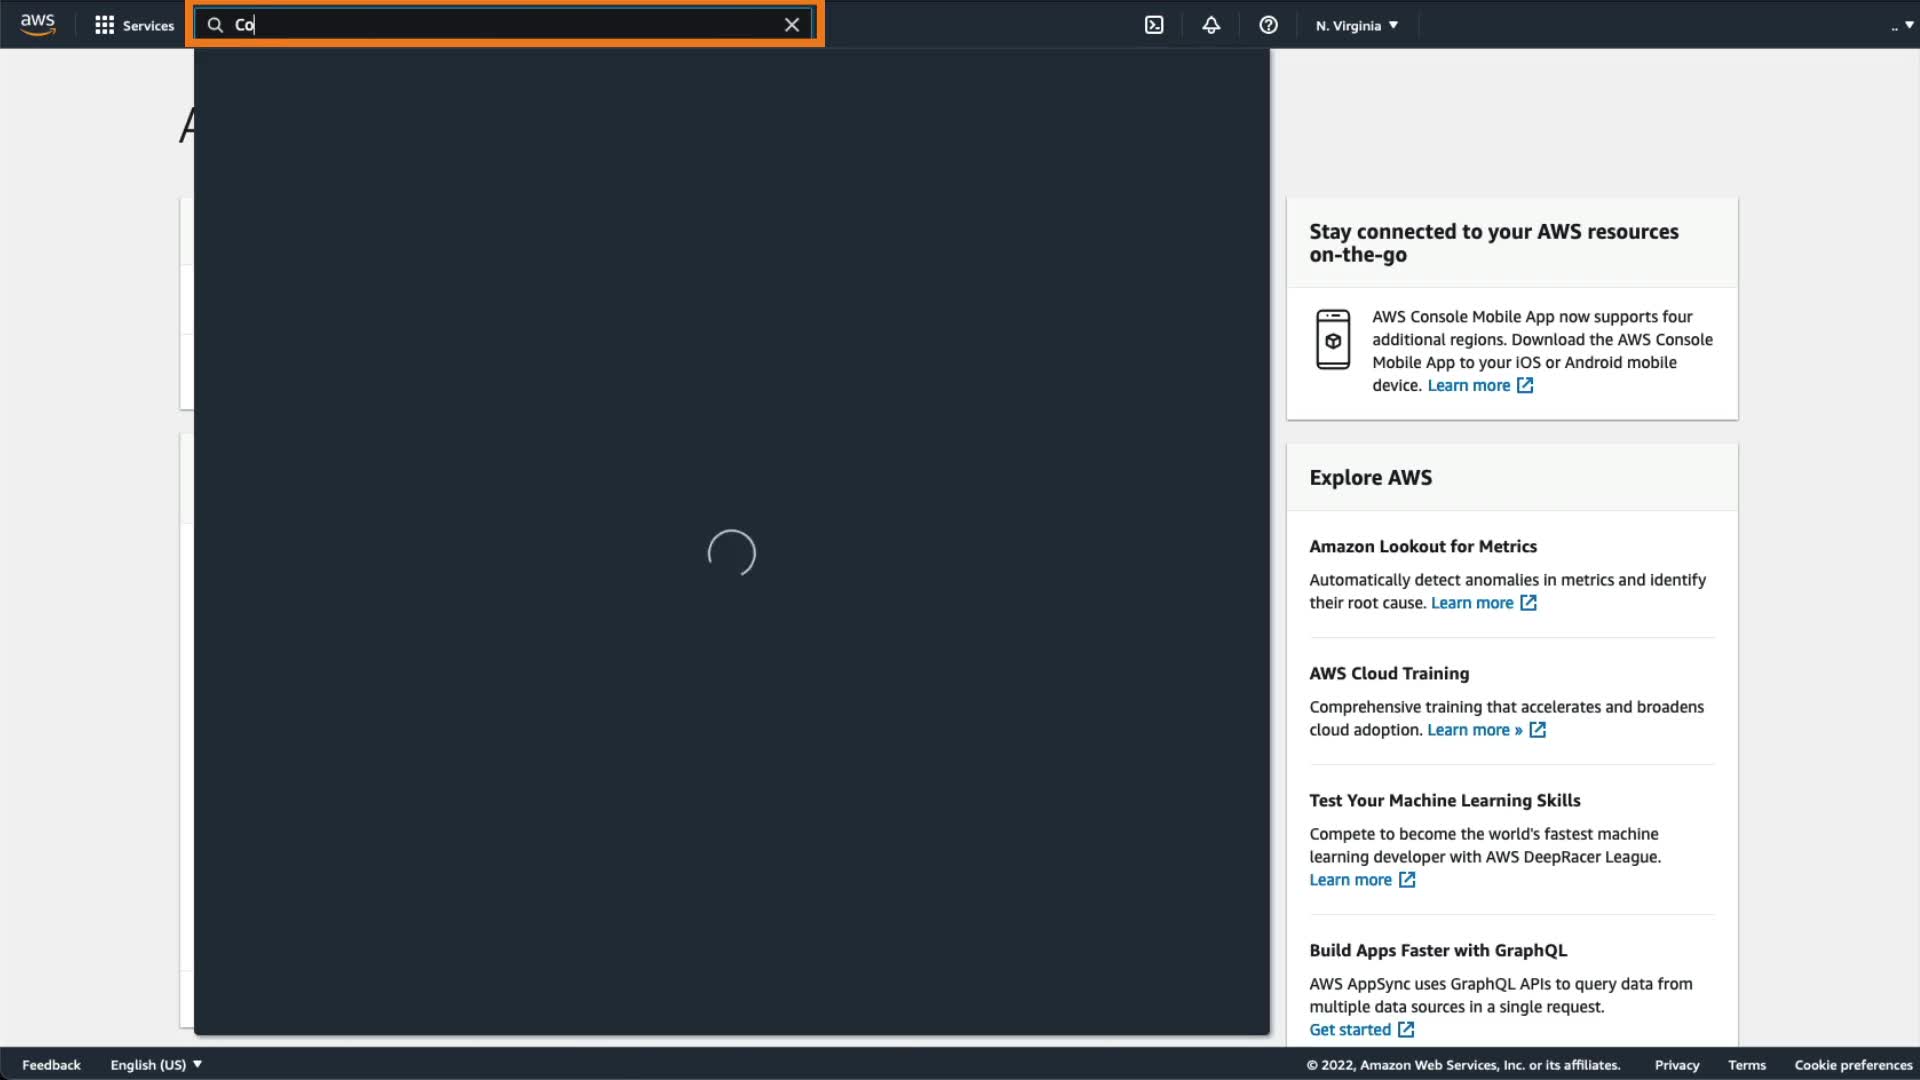Image resolution: width=1920 pixels, height=1080 pixels.
Task: Open the Services grid menu
Action: pyautogui.click(x=134, y=25)
